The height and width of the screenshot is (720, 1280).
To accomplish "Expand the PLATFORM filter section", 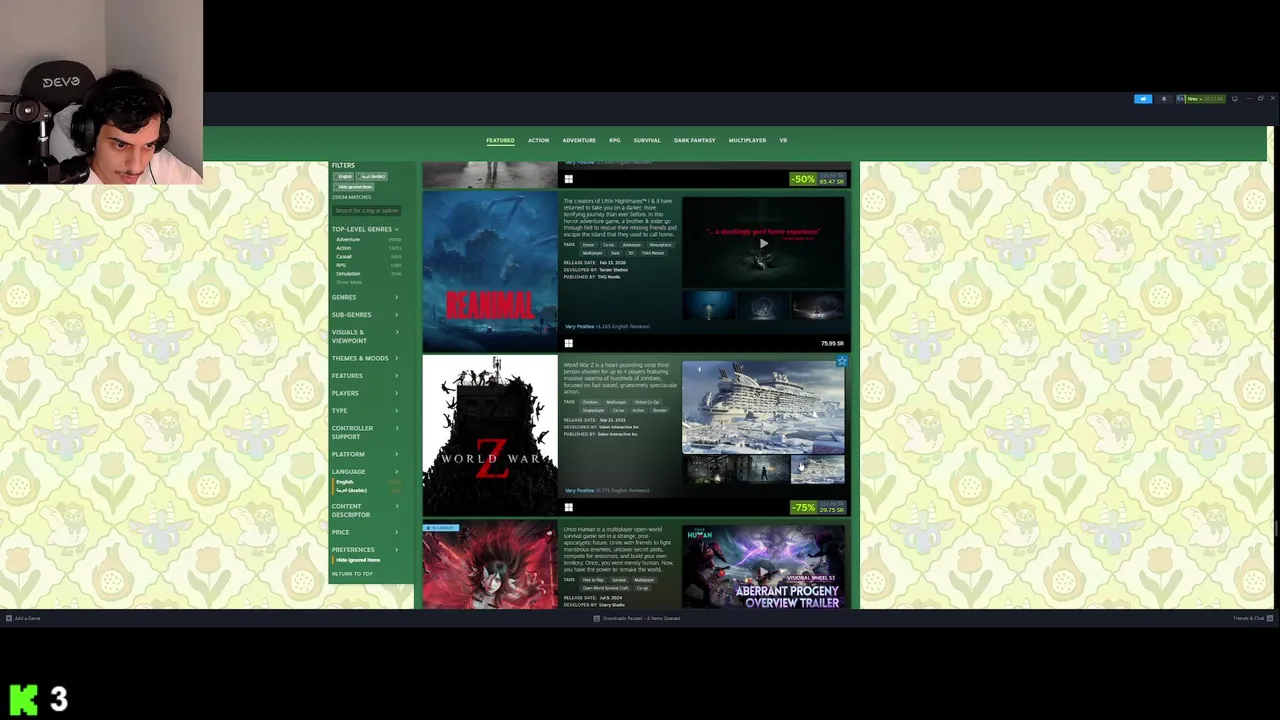I will [365, 455].
